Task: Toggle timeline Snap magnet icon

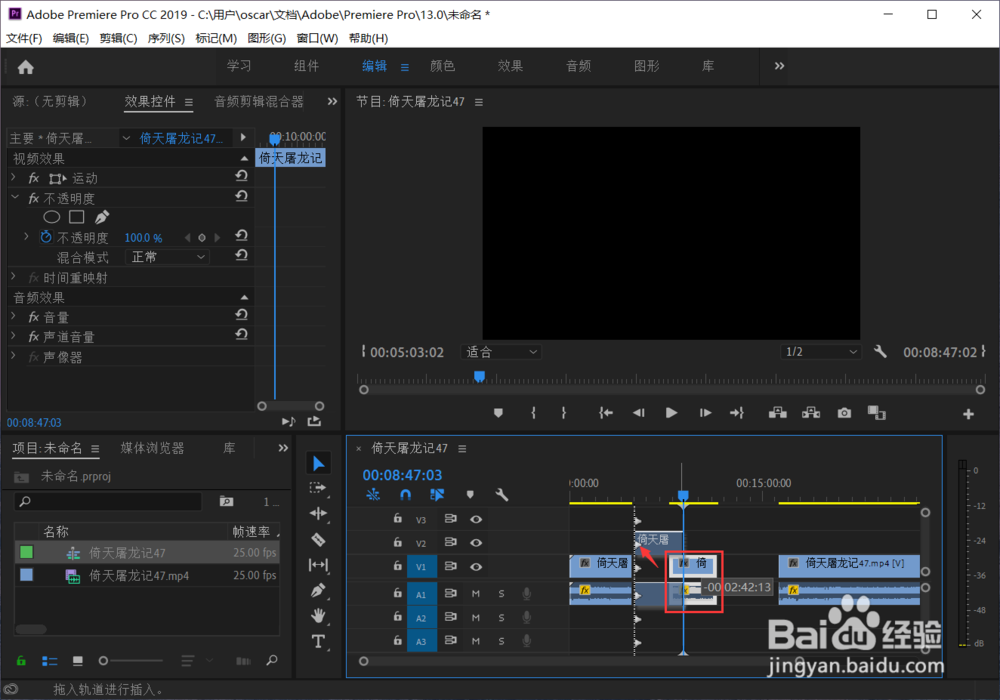Action: pos(405,495)
